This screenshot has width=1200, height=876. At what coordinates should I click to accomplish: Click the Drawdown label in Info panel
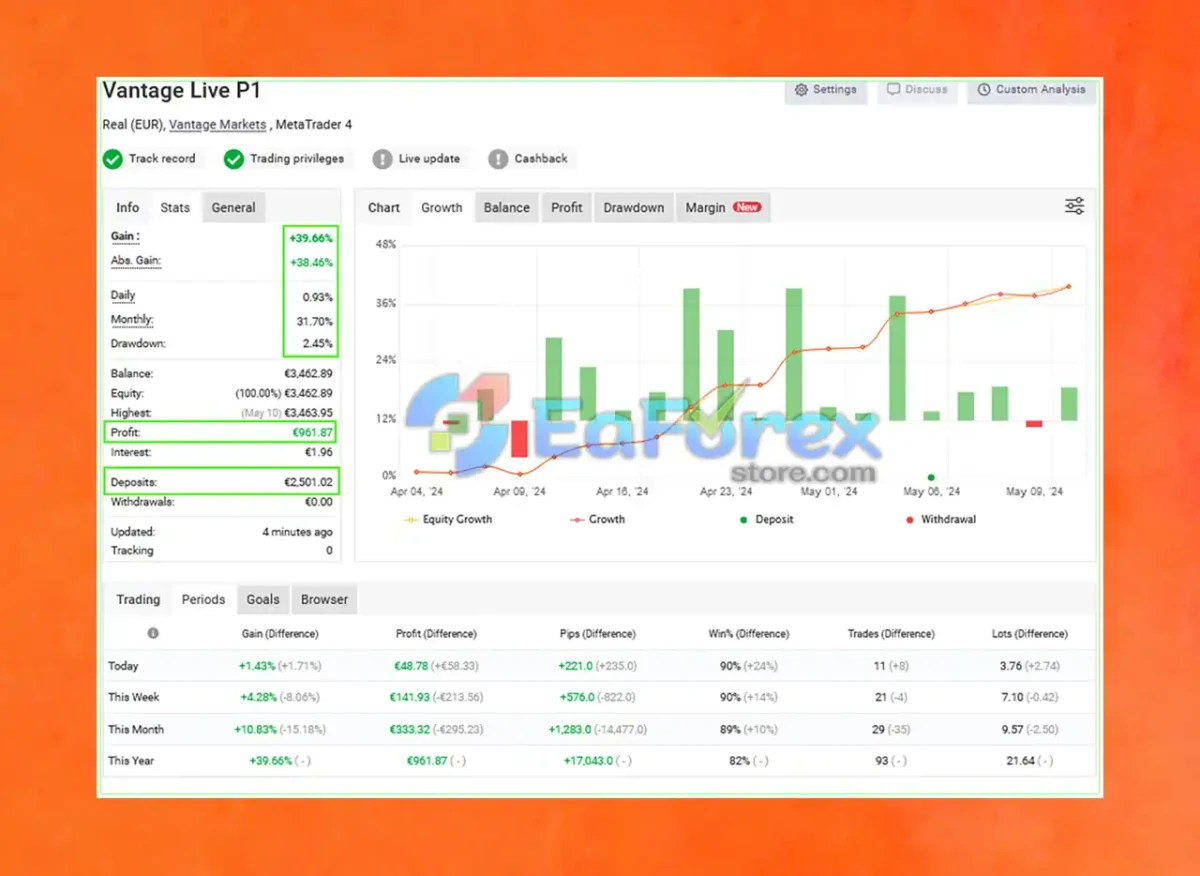tap(138, 343)
